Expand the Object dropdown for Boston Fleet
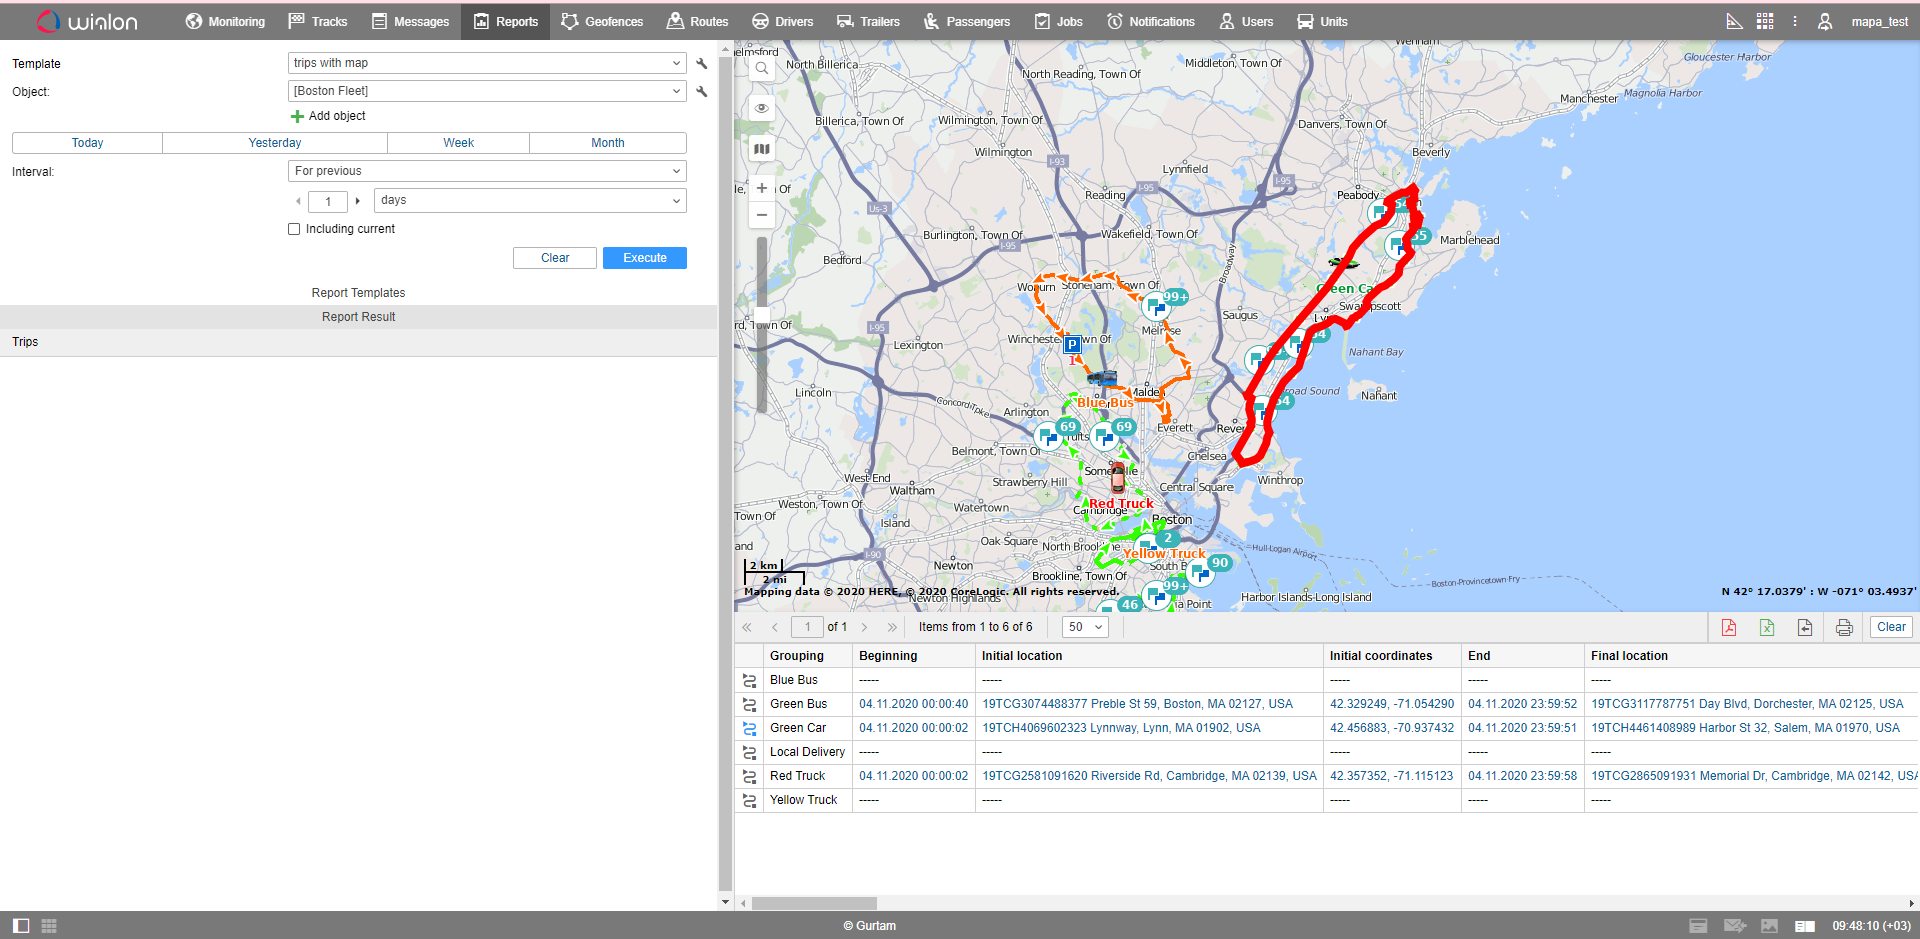 (676, 91)
